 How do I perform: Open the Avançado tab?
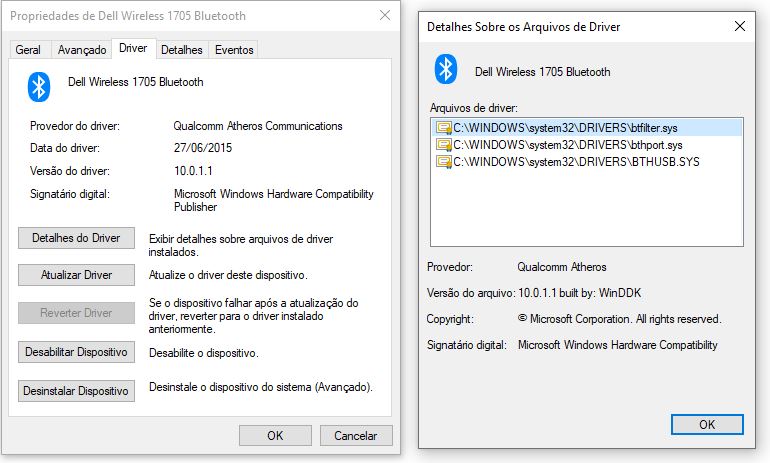82,50
